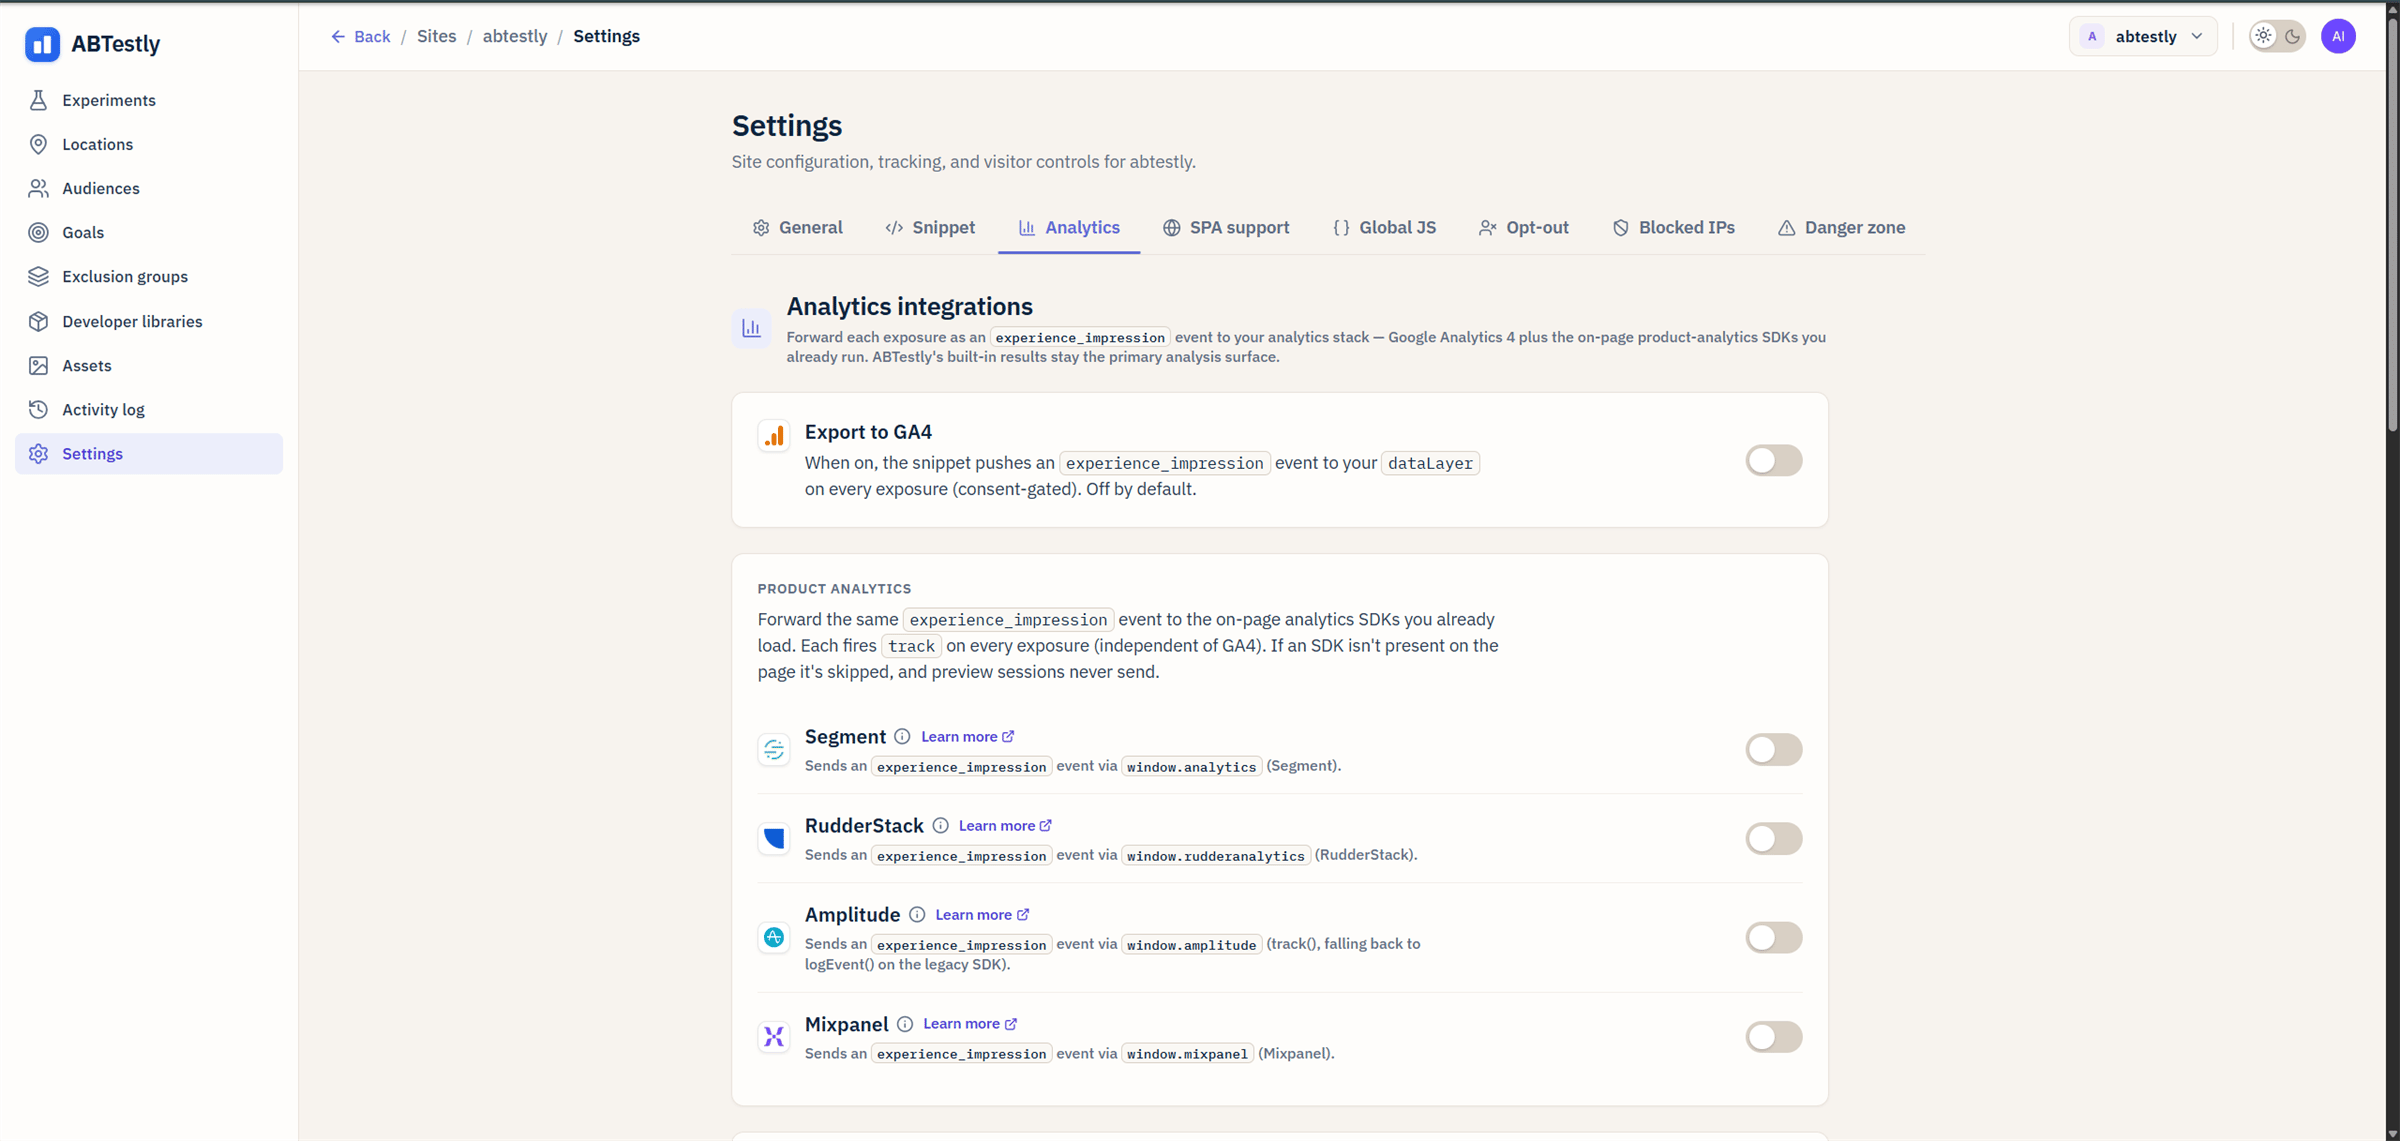Switch to the Opt-out tab
Viewport: 2400px width, 1141px height.
1524,227
